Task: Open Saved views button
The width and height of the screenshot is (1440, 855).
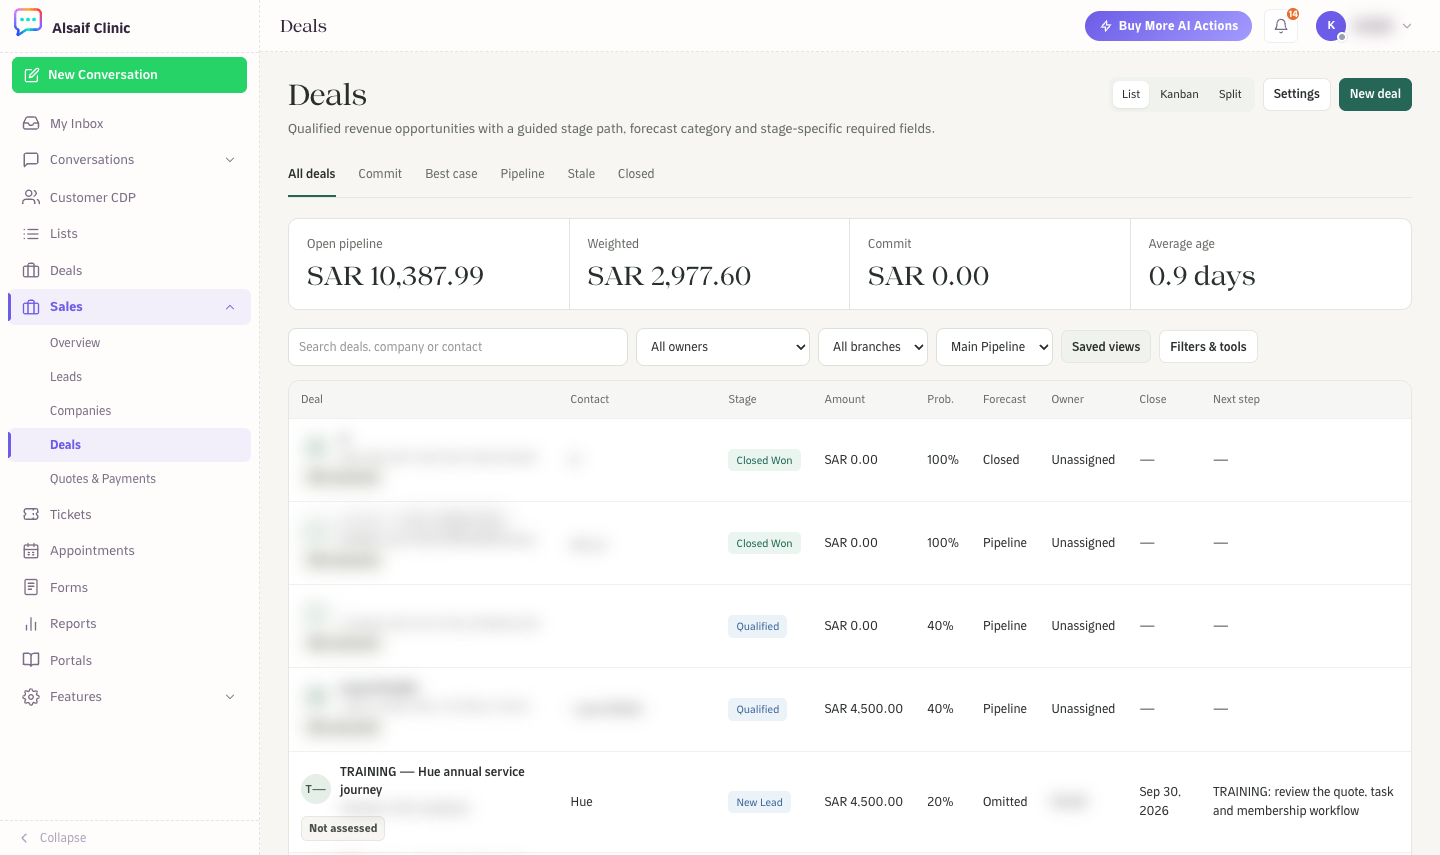Action: point(1106,347)
